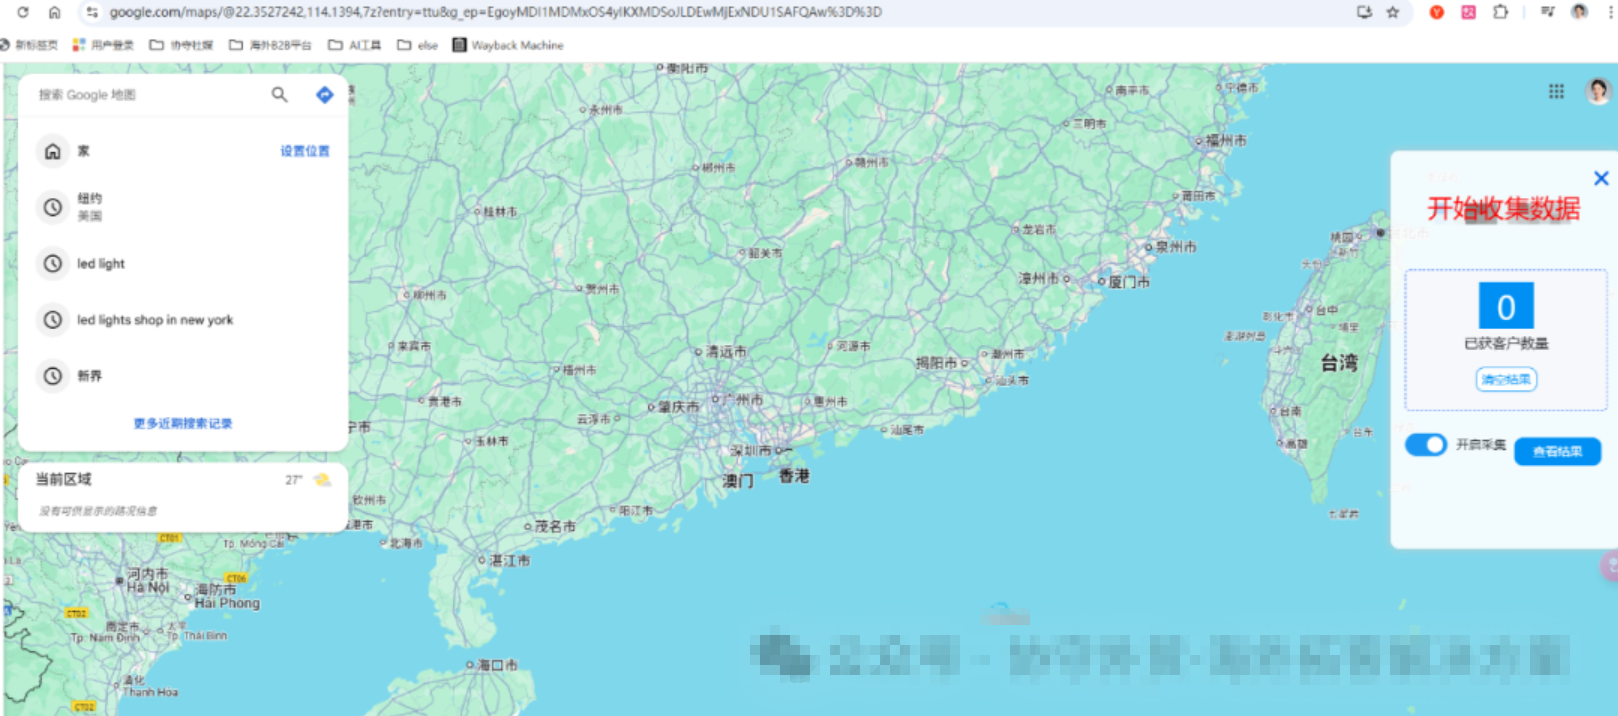The width and height of the screenshot is (1618, 716).
Task: Reload the page with the browser refresh icon
Action: pos(23,12)
